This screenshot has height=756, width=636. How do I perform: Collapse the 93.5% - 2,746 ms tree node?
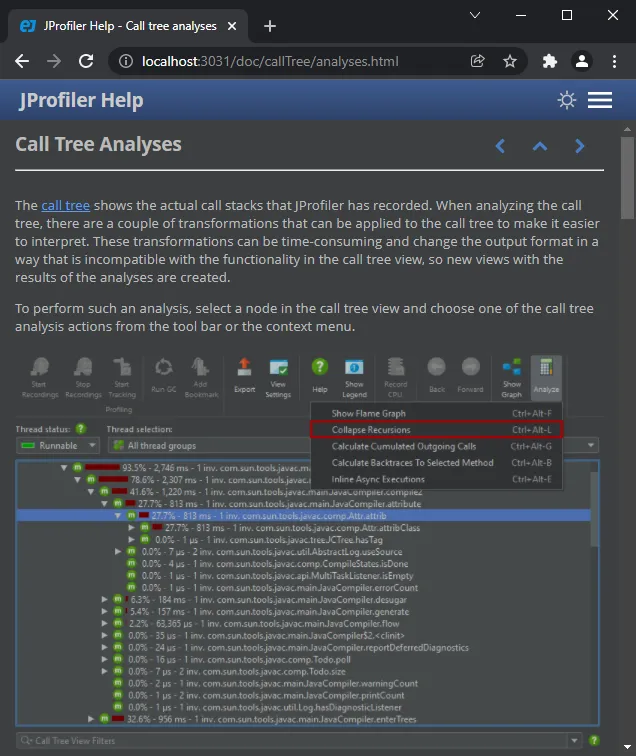point(64,467)
